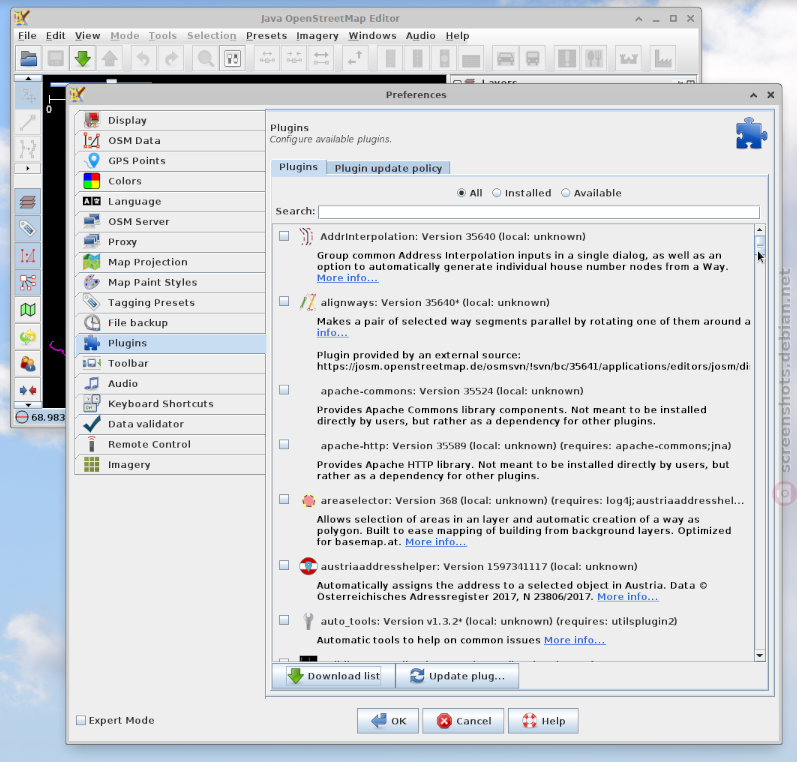Click the Search magnifier toolbar icon
Viewport: 797px width, 762px height.
point(205,58)
